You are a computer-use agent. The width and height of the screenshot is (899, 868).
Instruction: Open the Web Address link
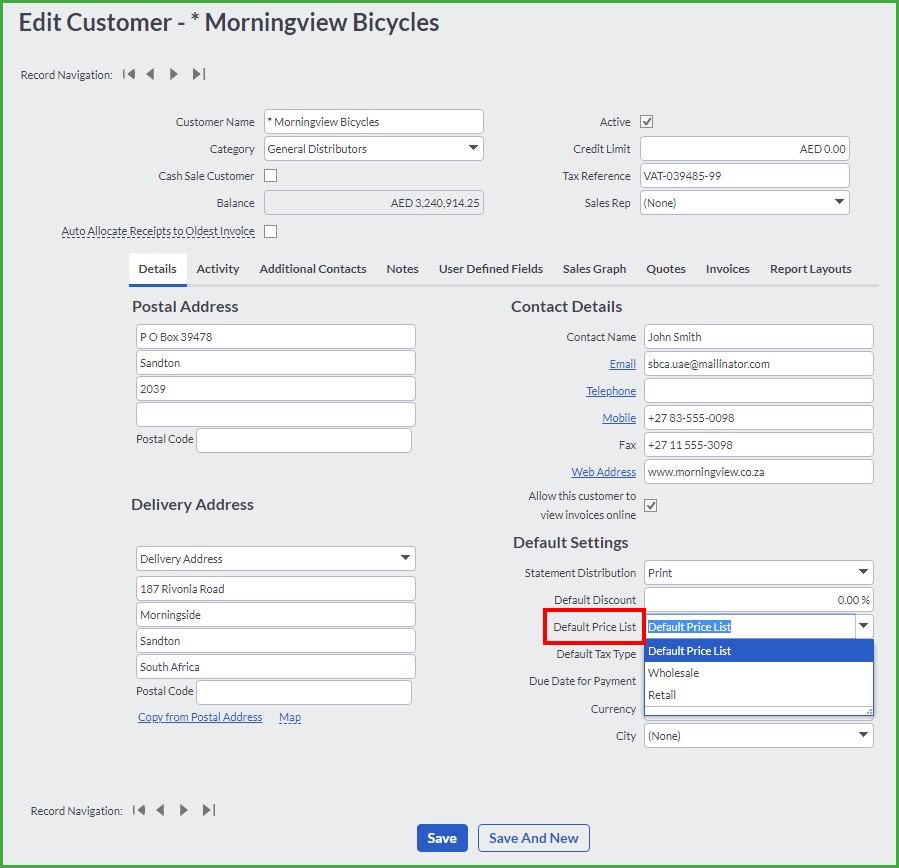coord(604,472)
